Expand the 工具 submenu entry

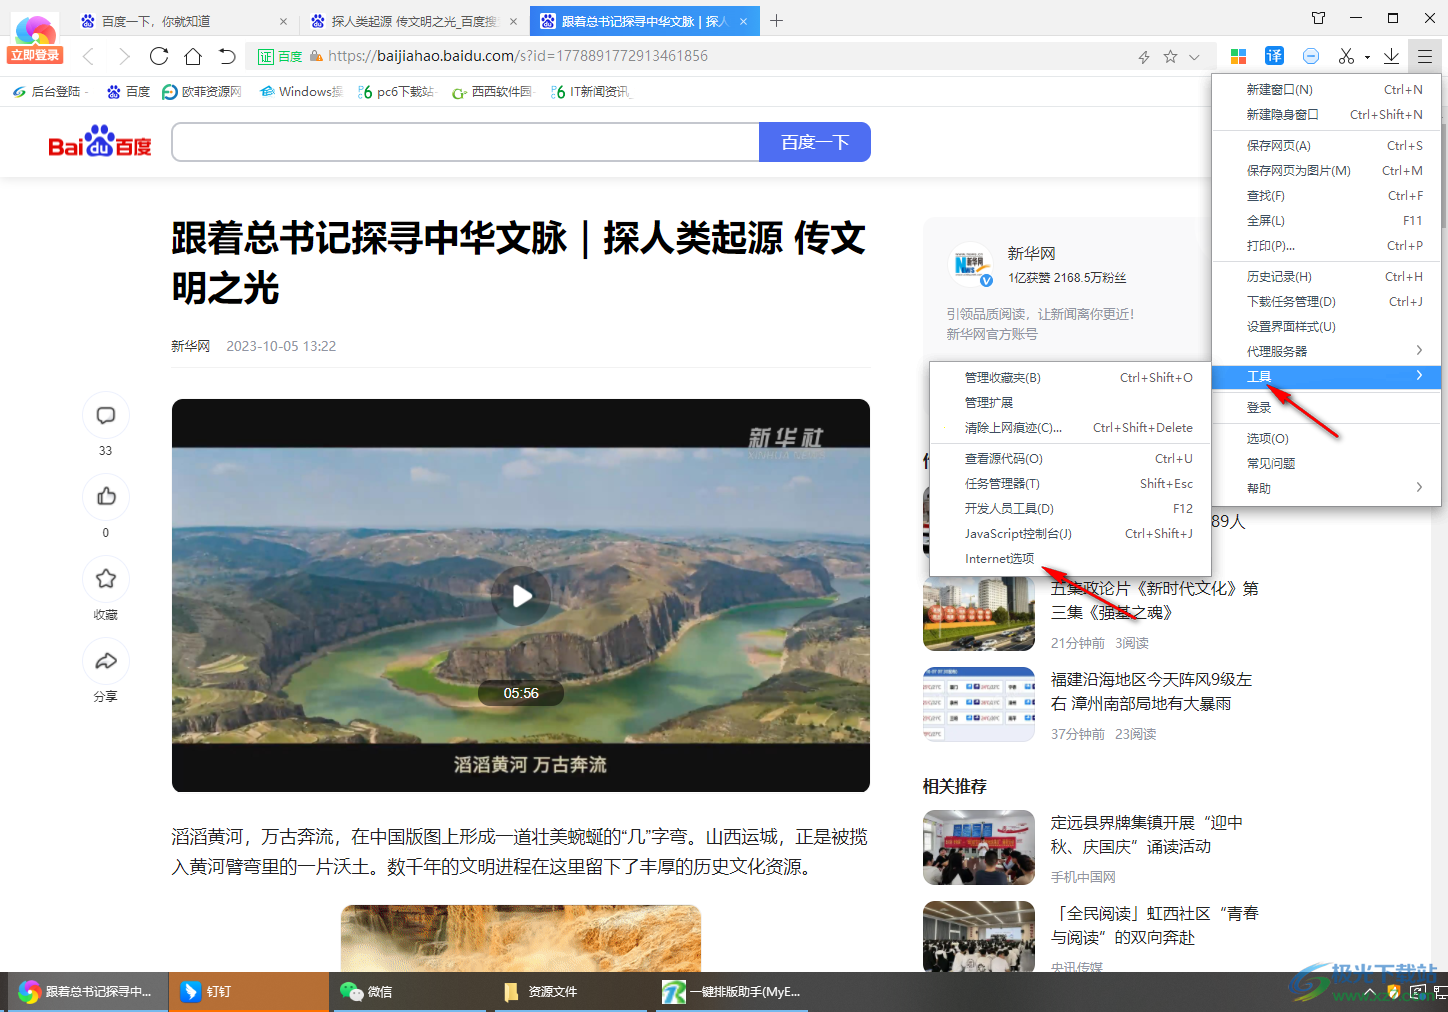(1326, 376)
